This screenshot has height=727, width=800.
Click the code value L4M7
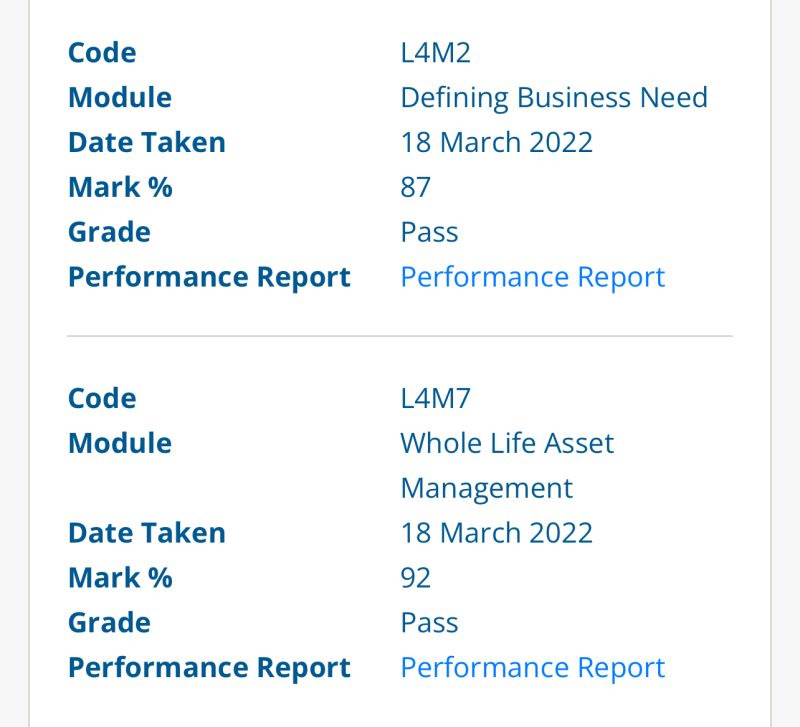coord(432,397)
